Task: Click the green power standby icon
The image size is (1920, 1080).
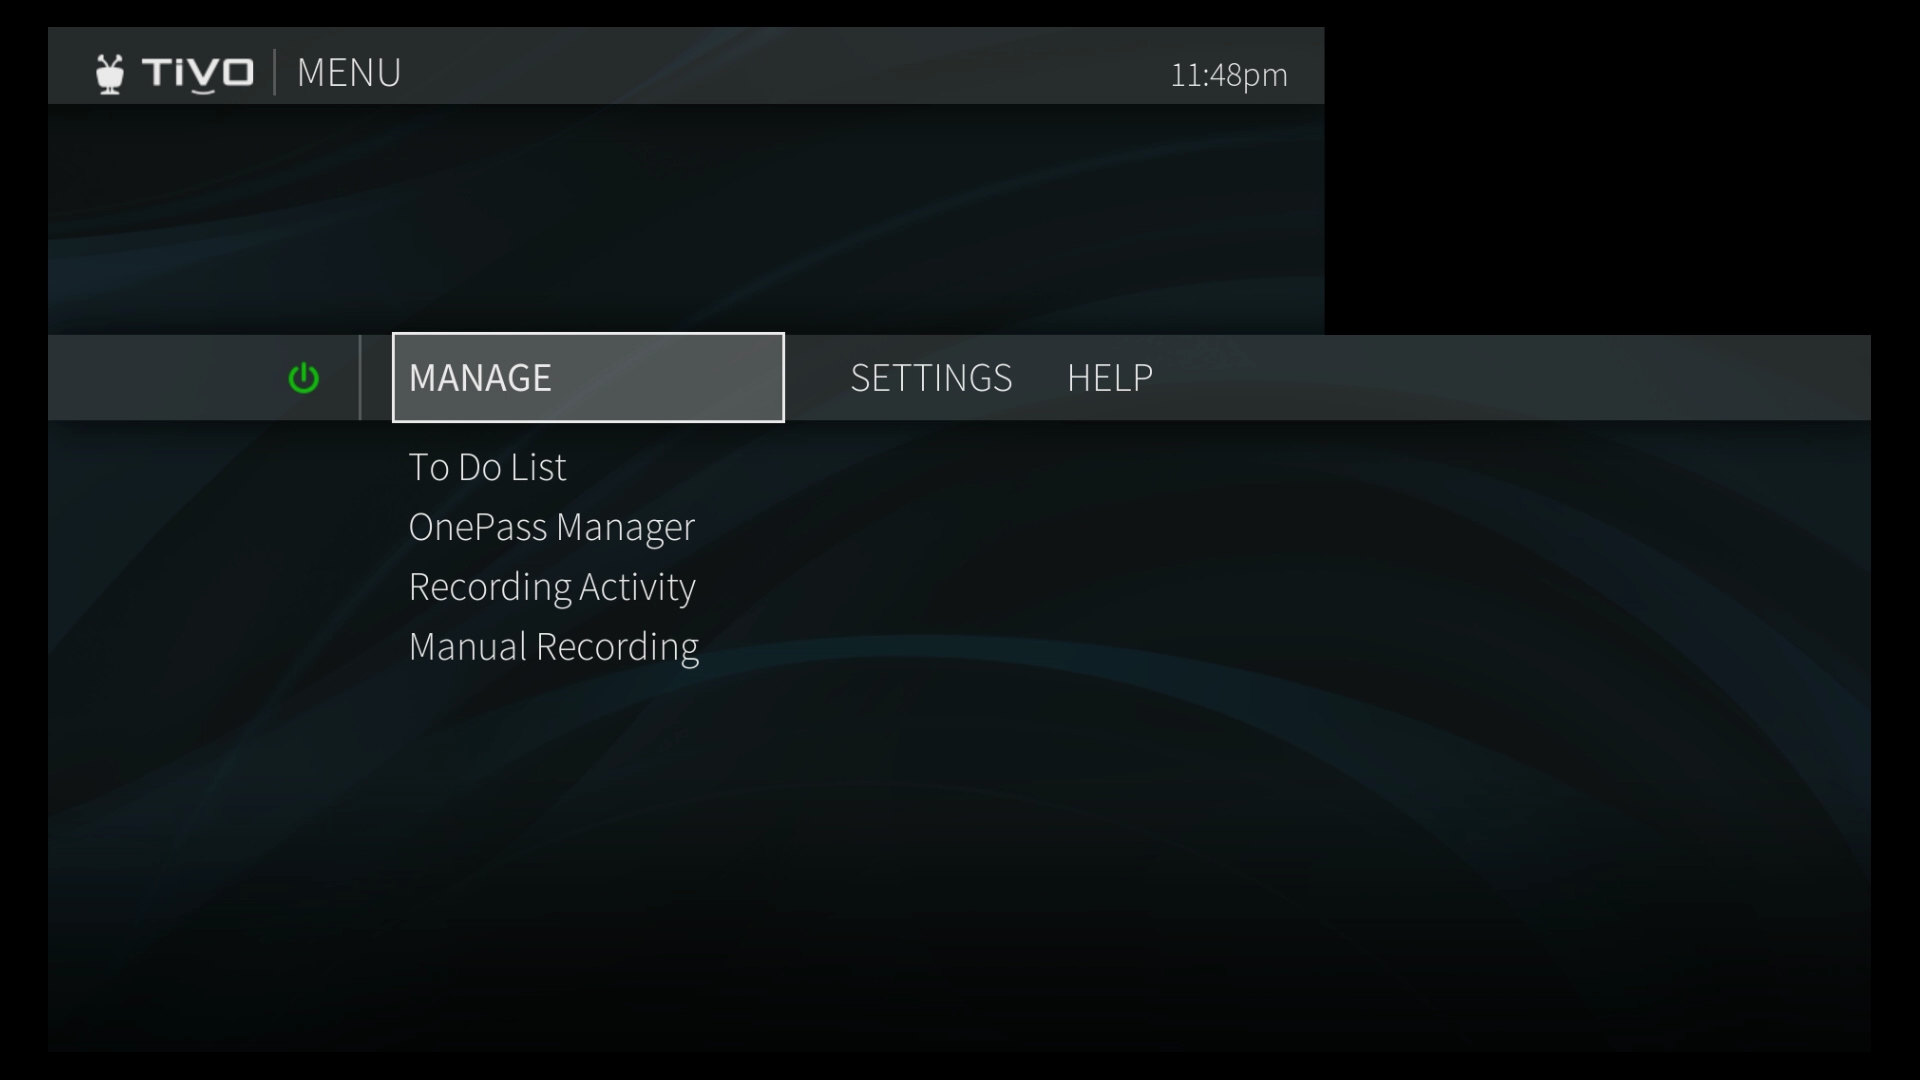Action: click(x=303, y=378)
